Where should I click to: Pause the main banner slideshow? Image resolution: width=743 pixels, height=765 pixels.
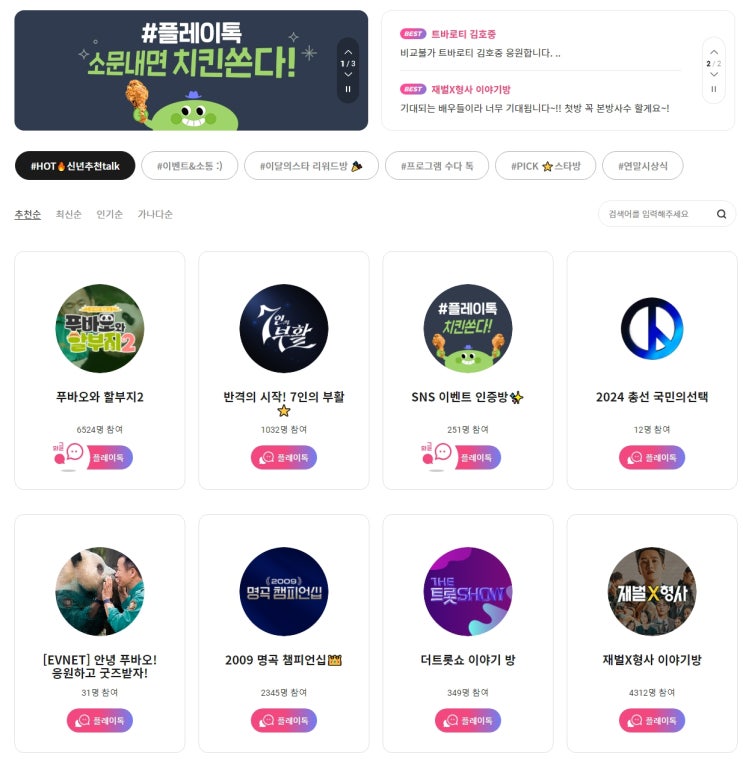[x=348, y=89]
